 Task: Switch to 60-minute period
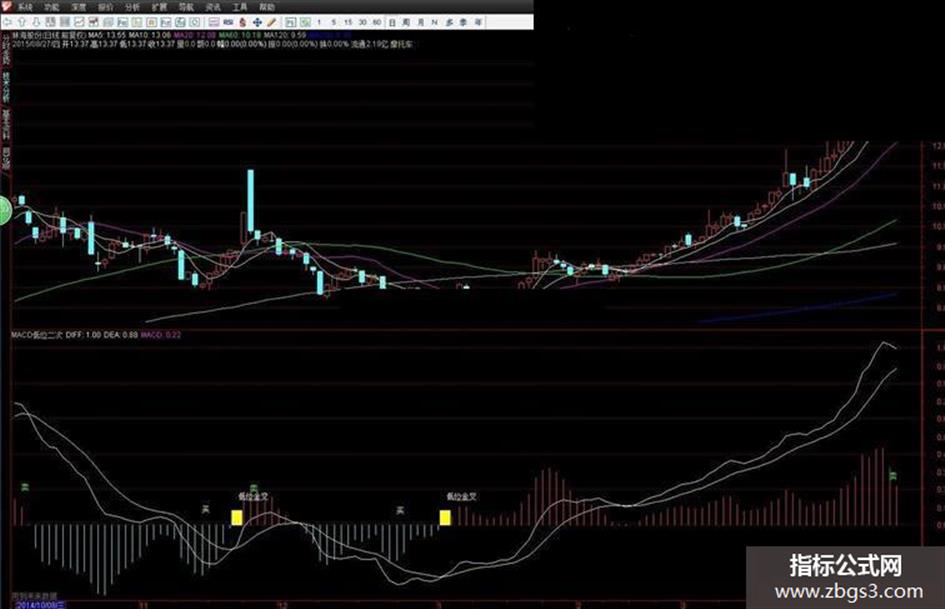tap(377, 22)
